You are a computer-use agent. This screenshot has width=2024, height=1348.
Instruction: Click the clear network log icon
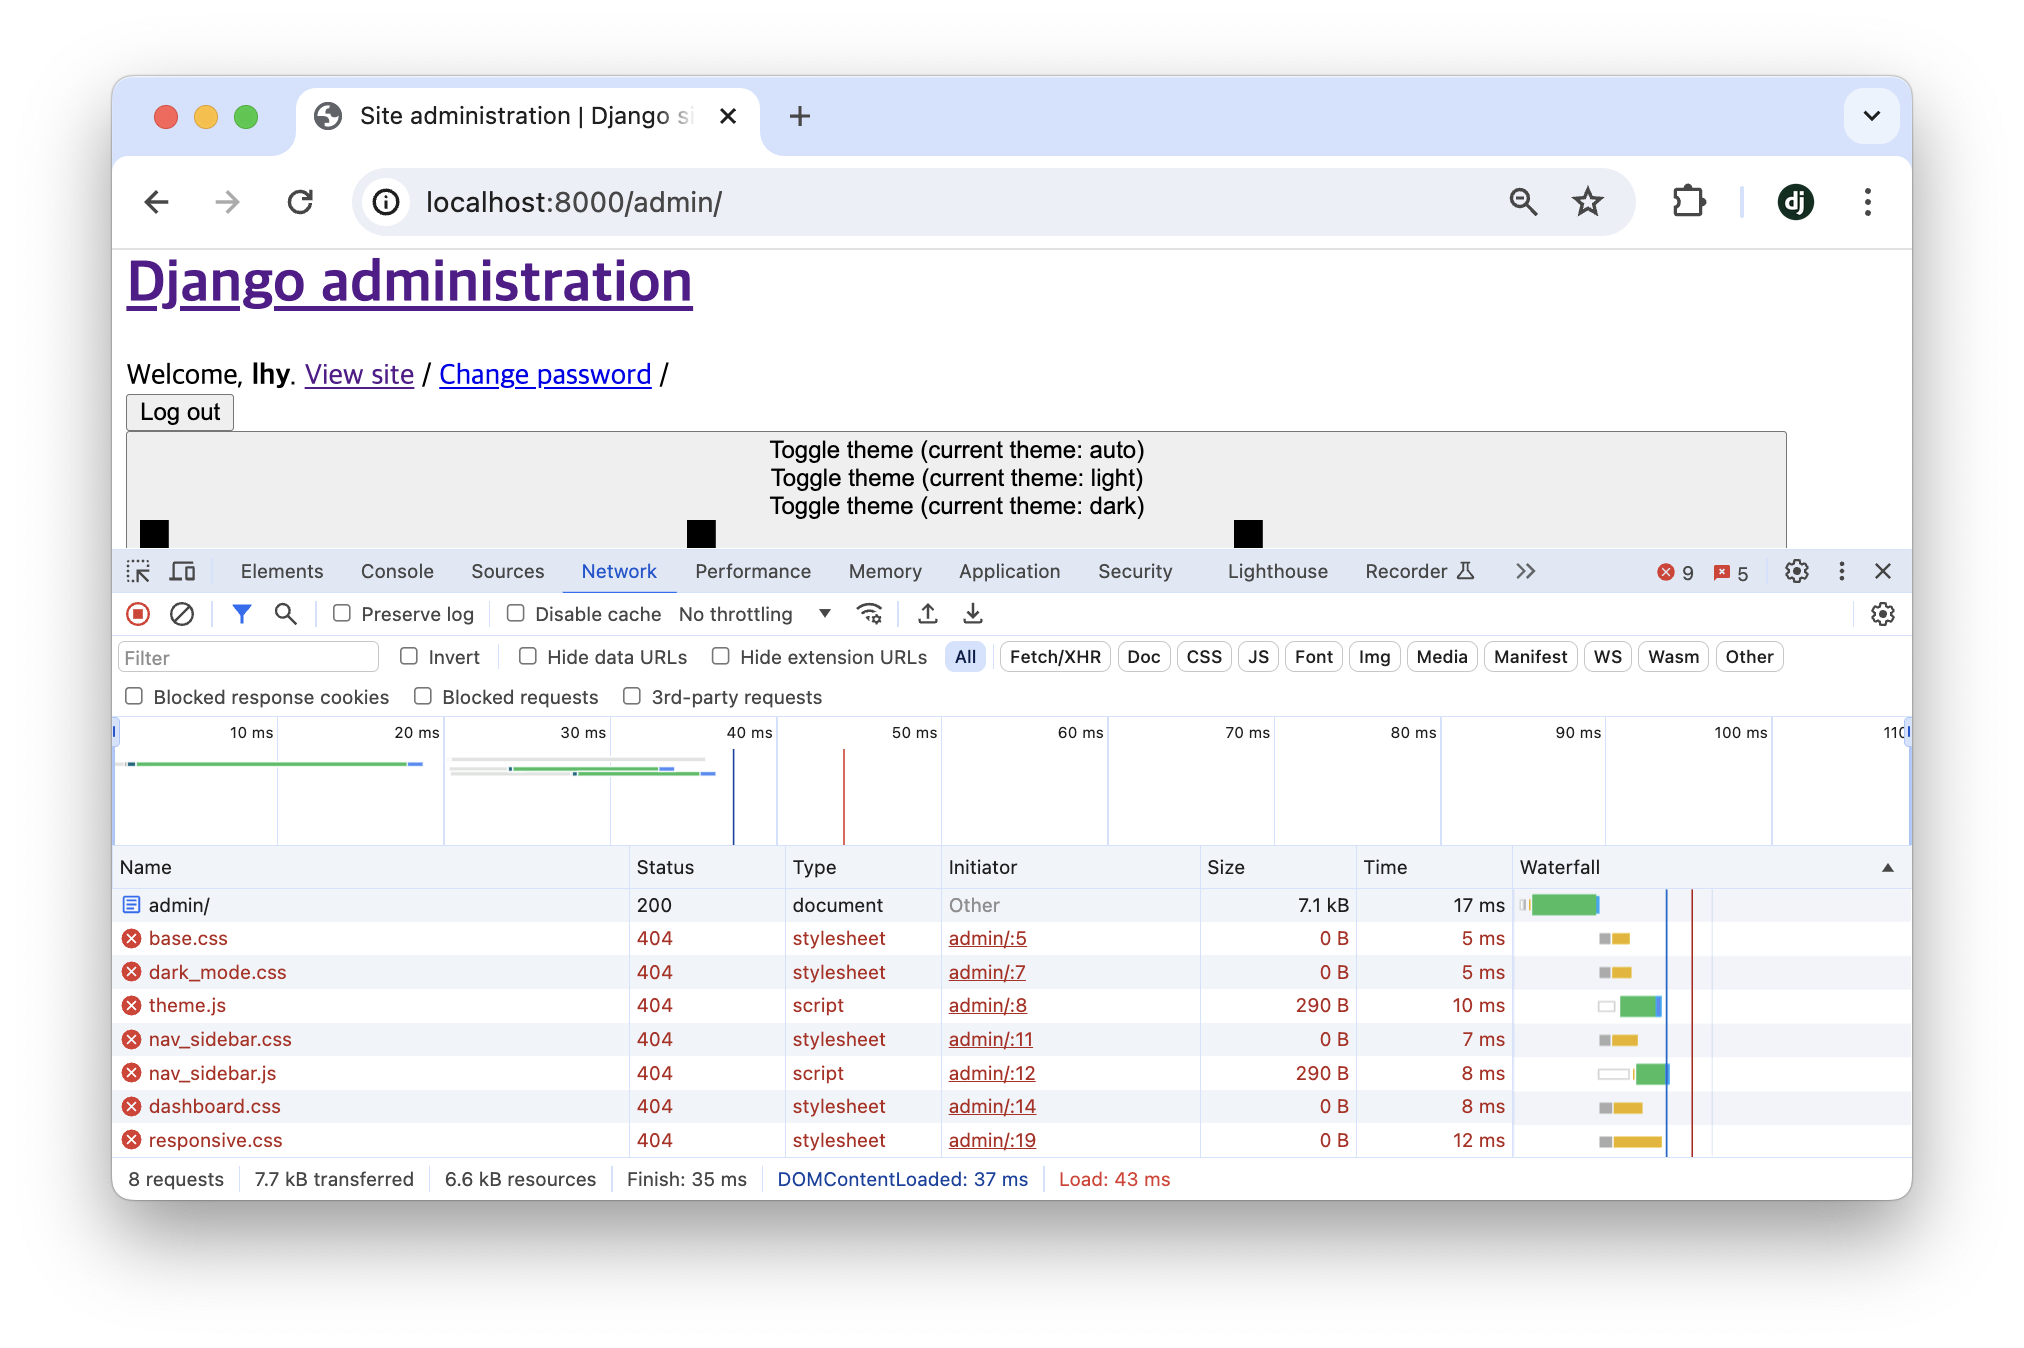tap(180, 614)
